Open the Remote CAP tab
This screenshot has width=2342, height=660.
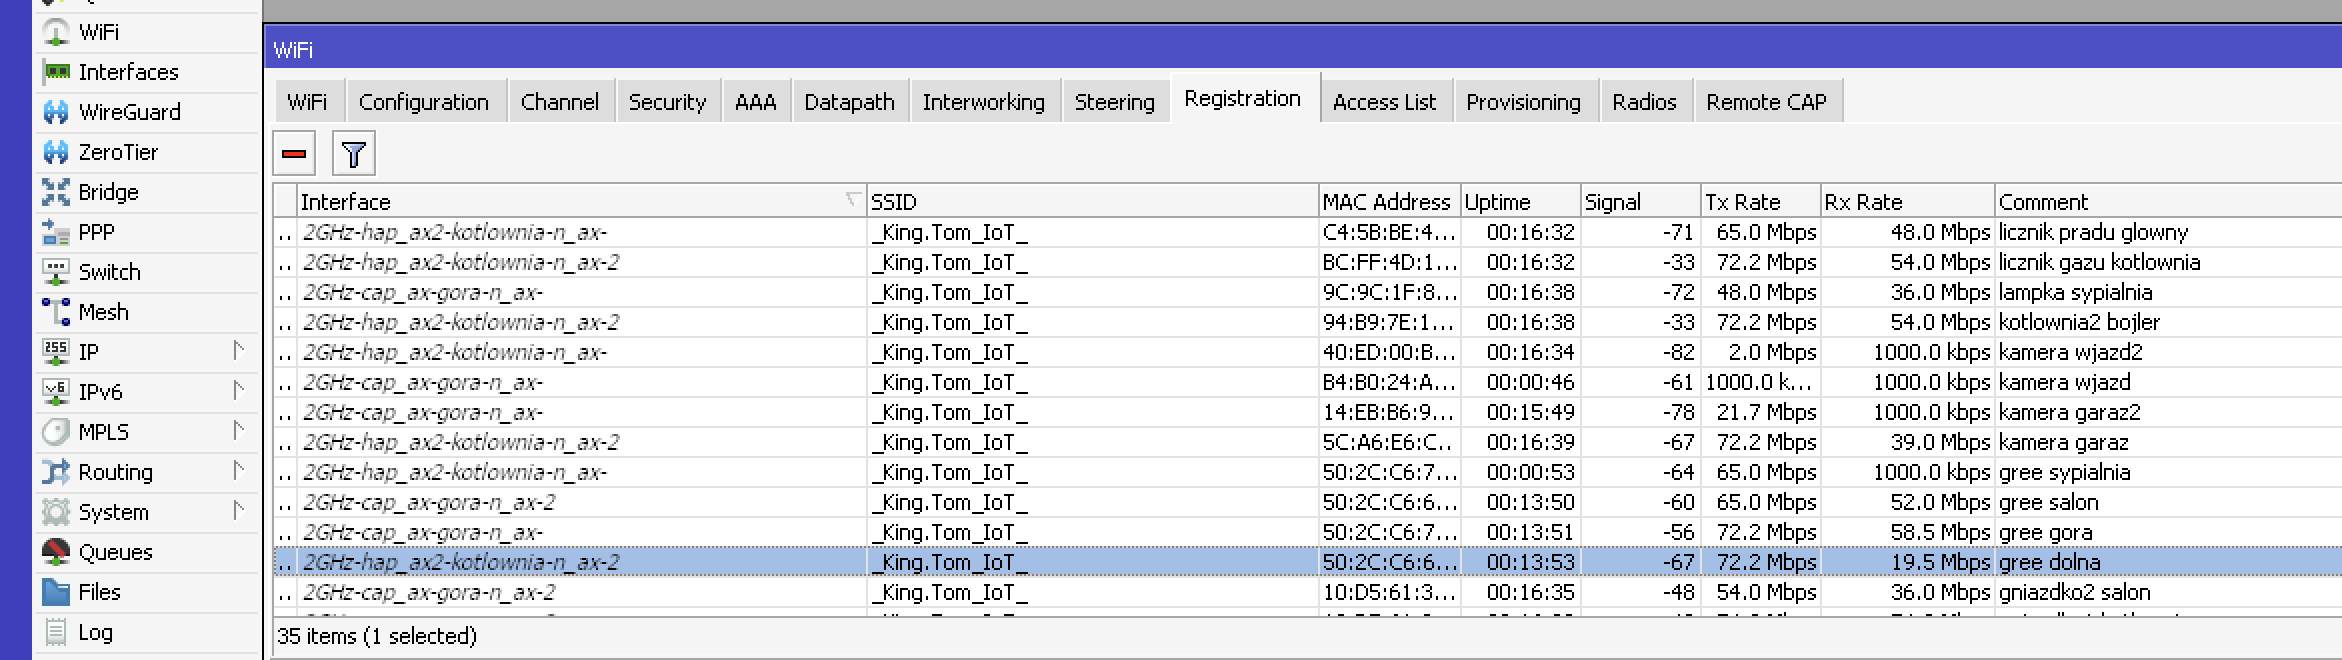pos(1767,102)
